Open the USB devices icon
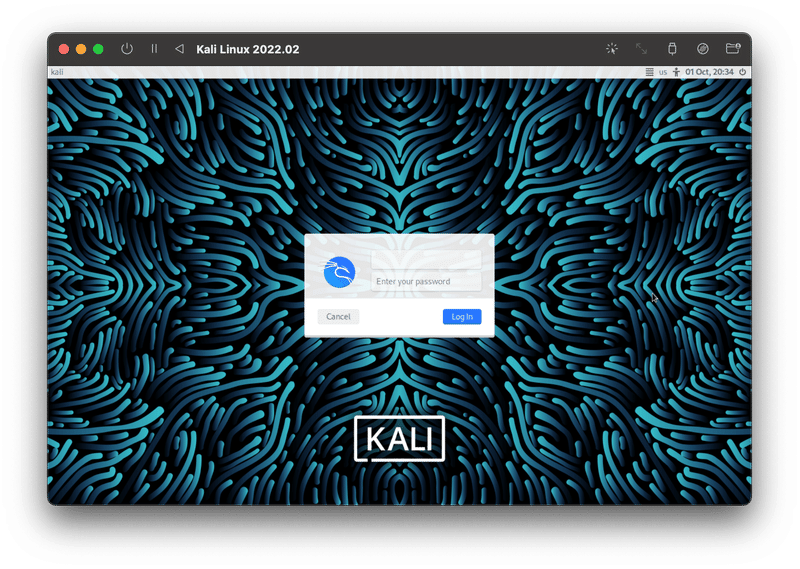 pos(672,48)
